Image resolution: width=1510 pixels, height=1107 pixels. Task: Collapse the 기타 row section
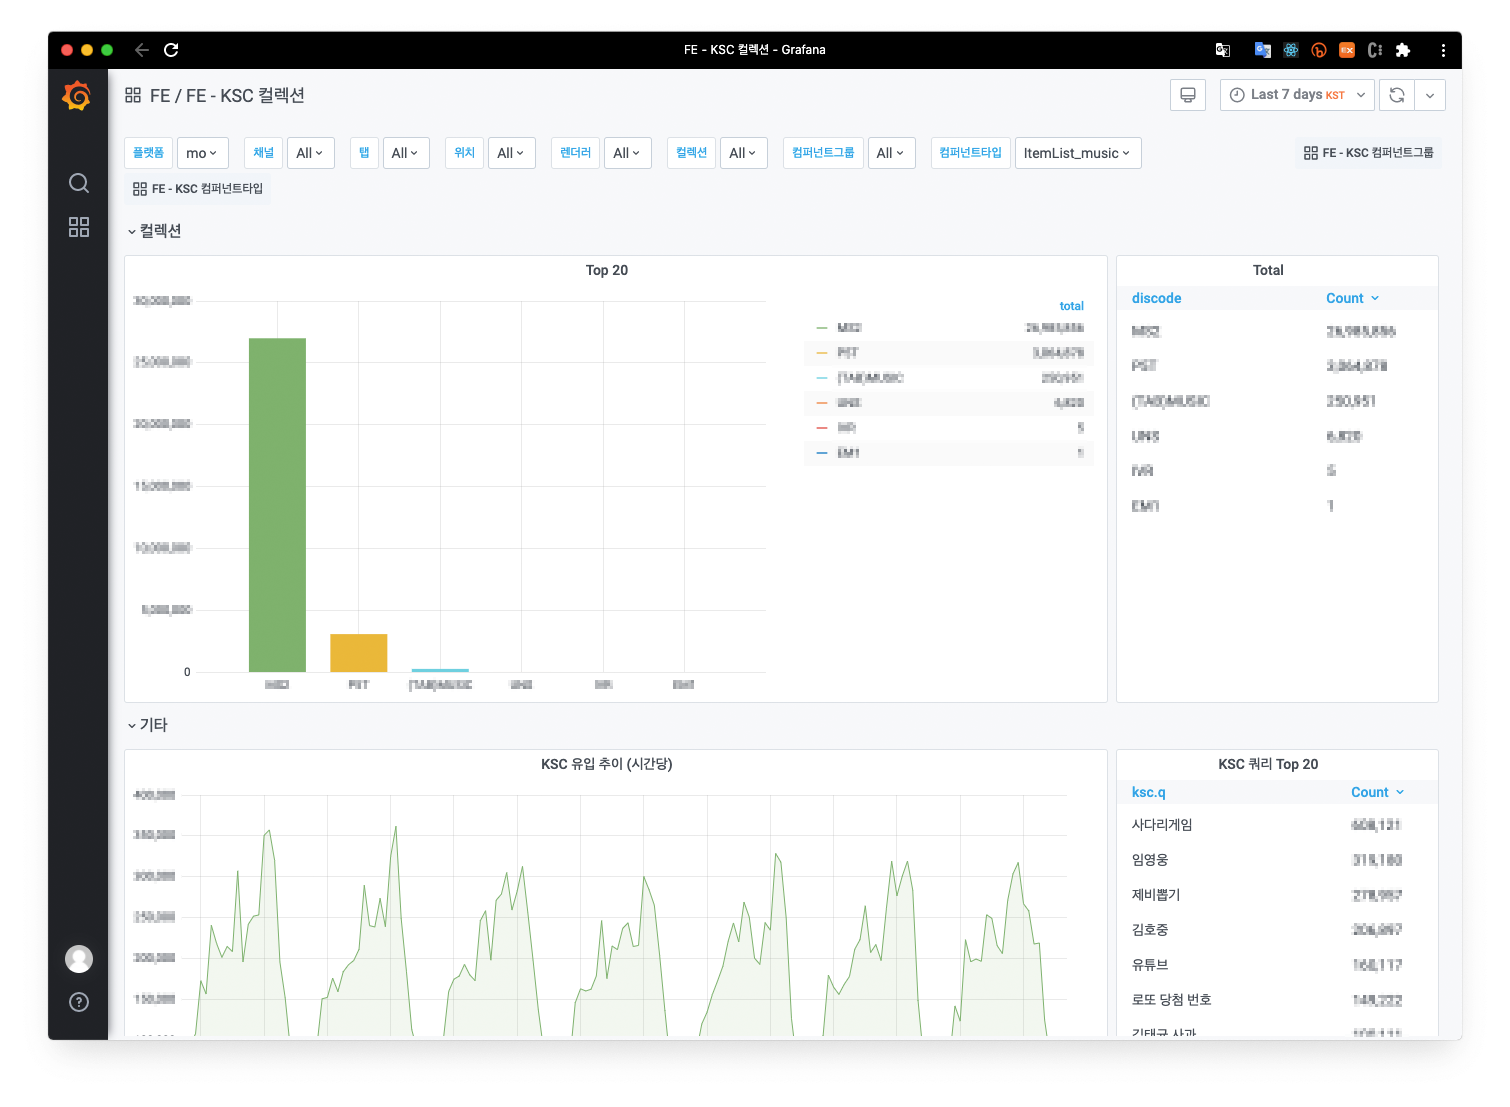147,725
